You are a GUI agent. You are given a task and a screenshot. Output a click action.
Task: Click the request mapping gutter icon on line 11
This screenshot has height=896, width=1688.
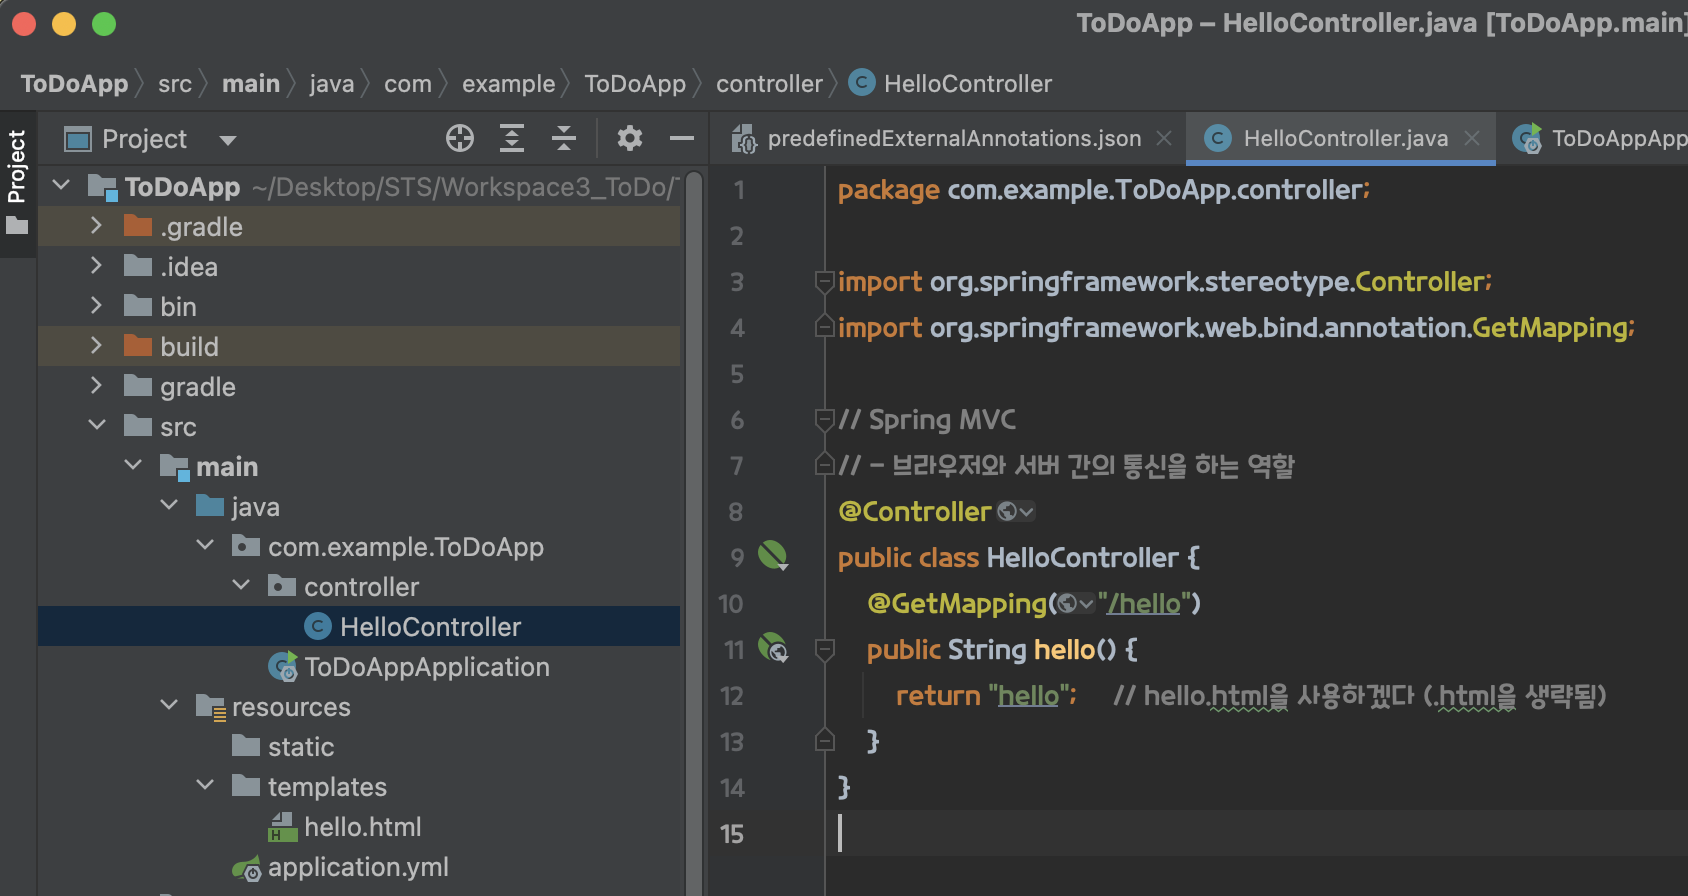coord(772,648)
